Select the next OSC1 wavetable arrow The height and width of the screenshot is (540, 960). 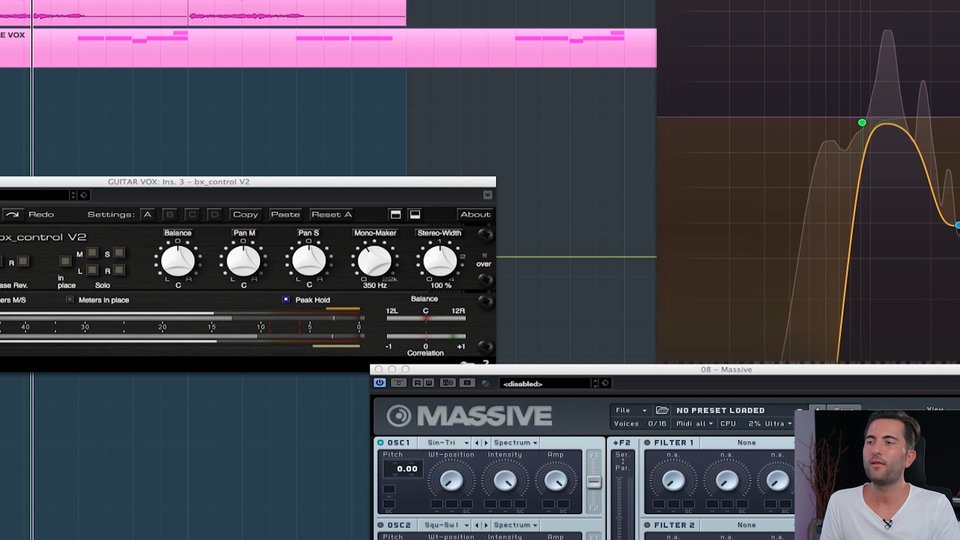pyautogui.click(x=486, y=442)
